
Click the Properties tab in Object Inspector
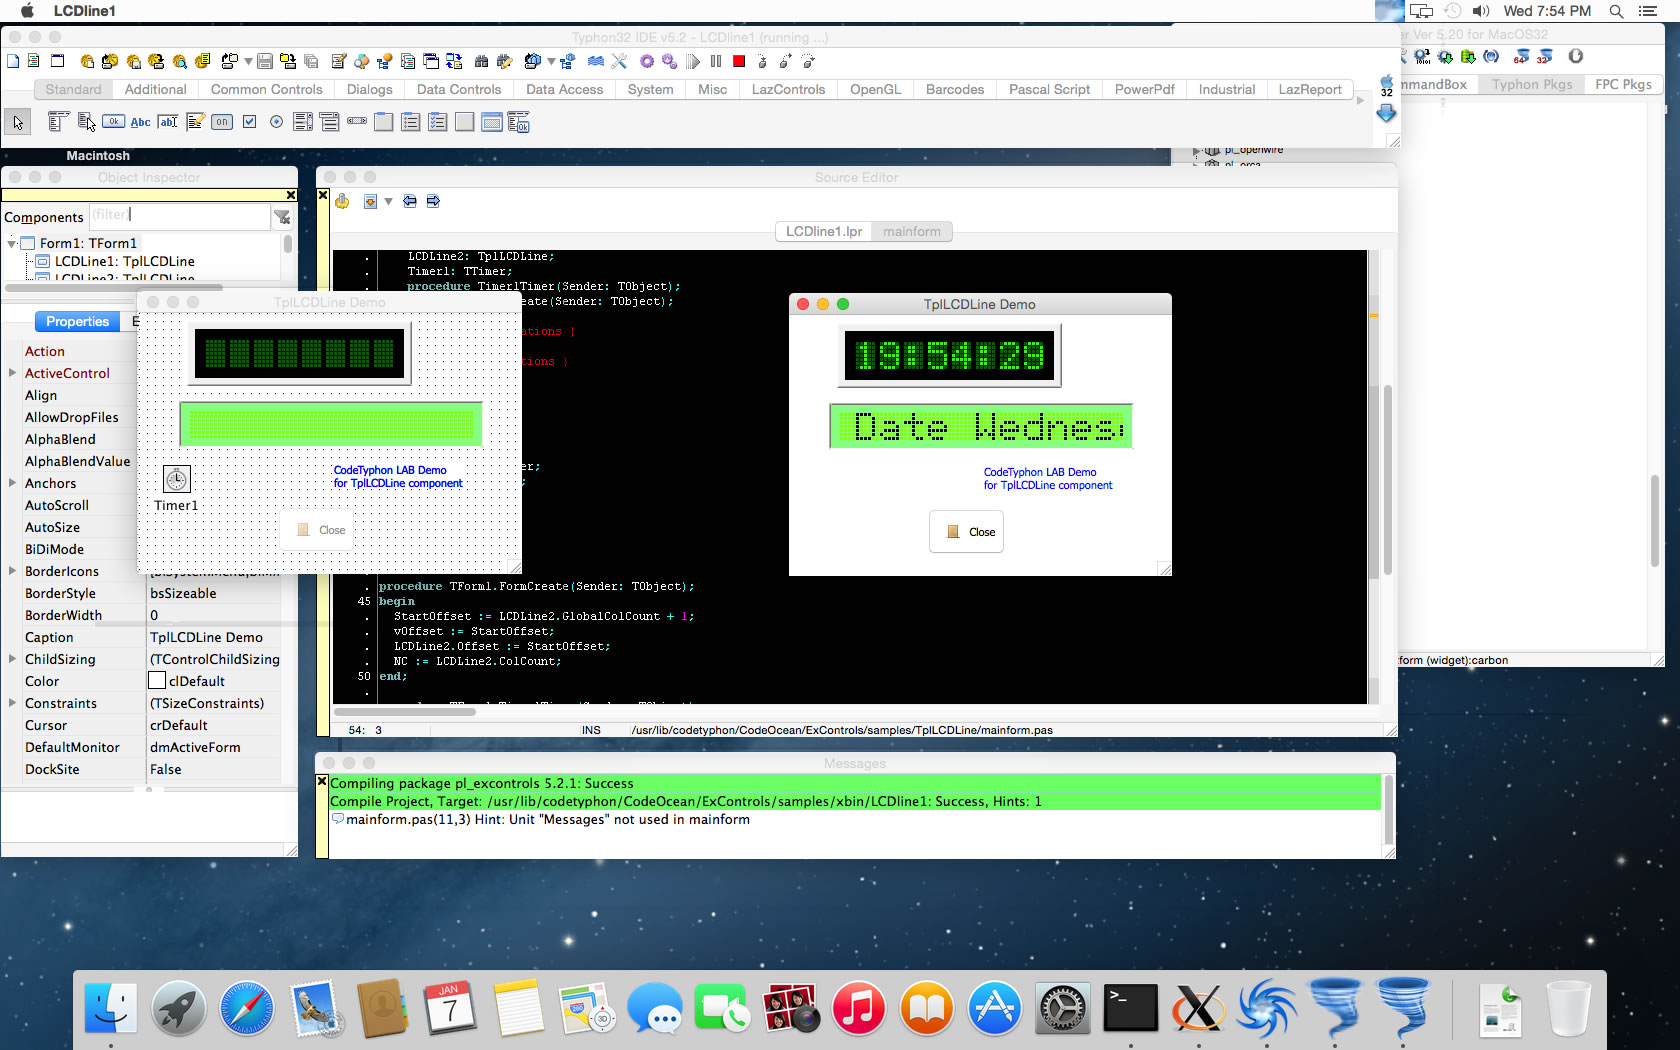pyautogui.click(x=77, y=321)
